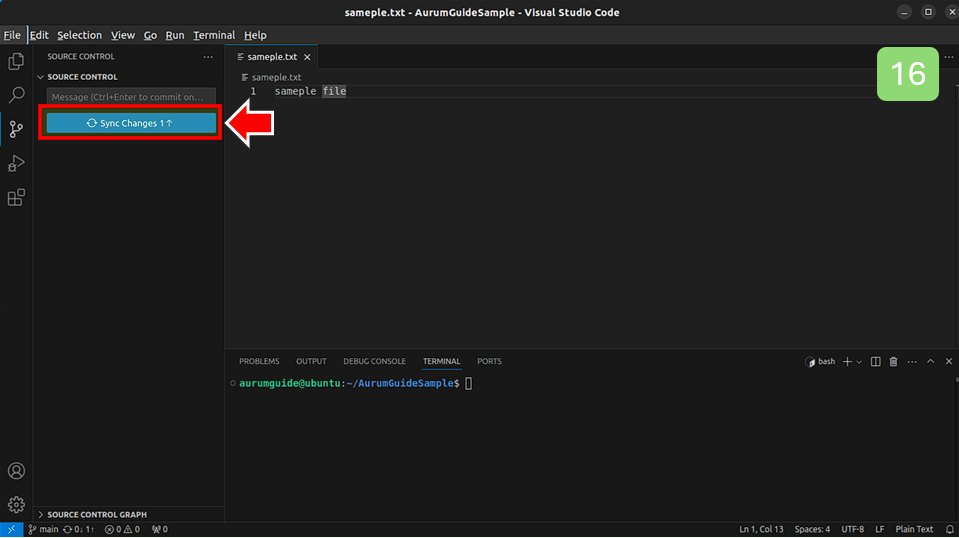
Task: Click sameple.txt in the breadcrumb
Action: [x=276, y=77]
